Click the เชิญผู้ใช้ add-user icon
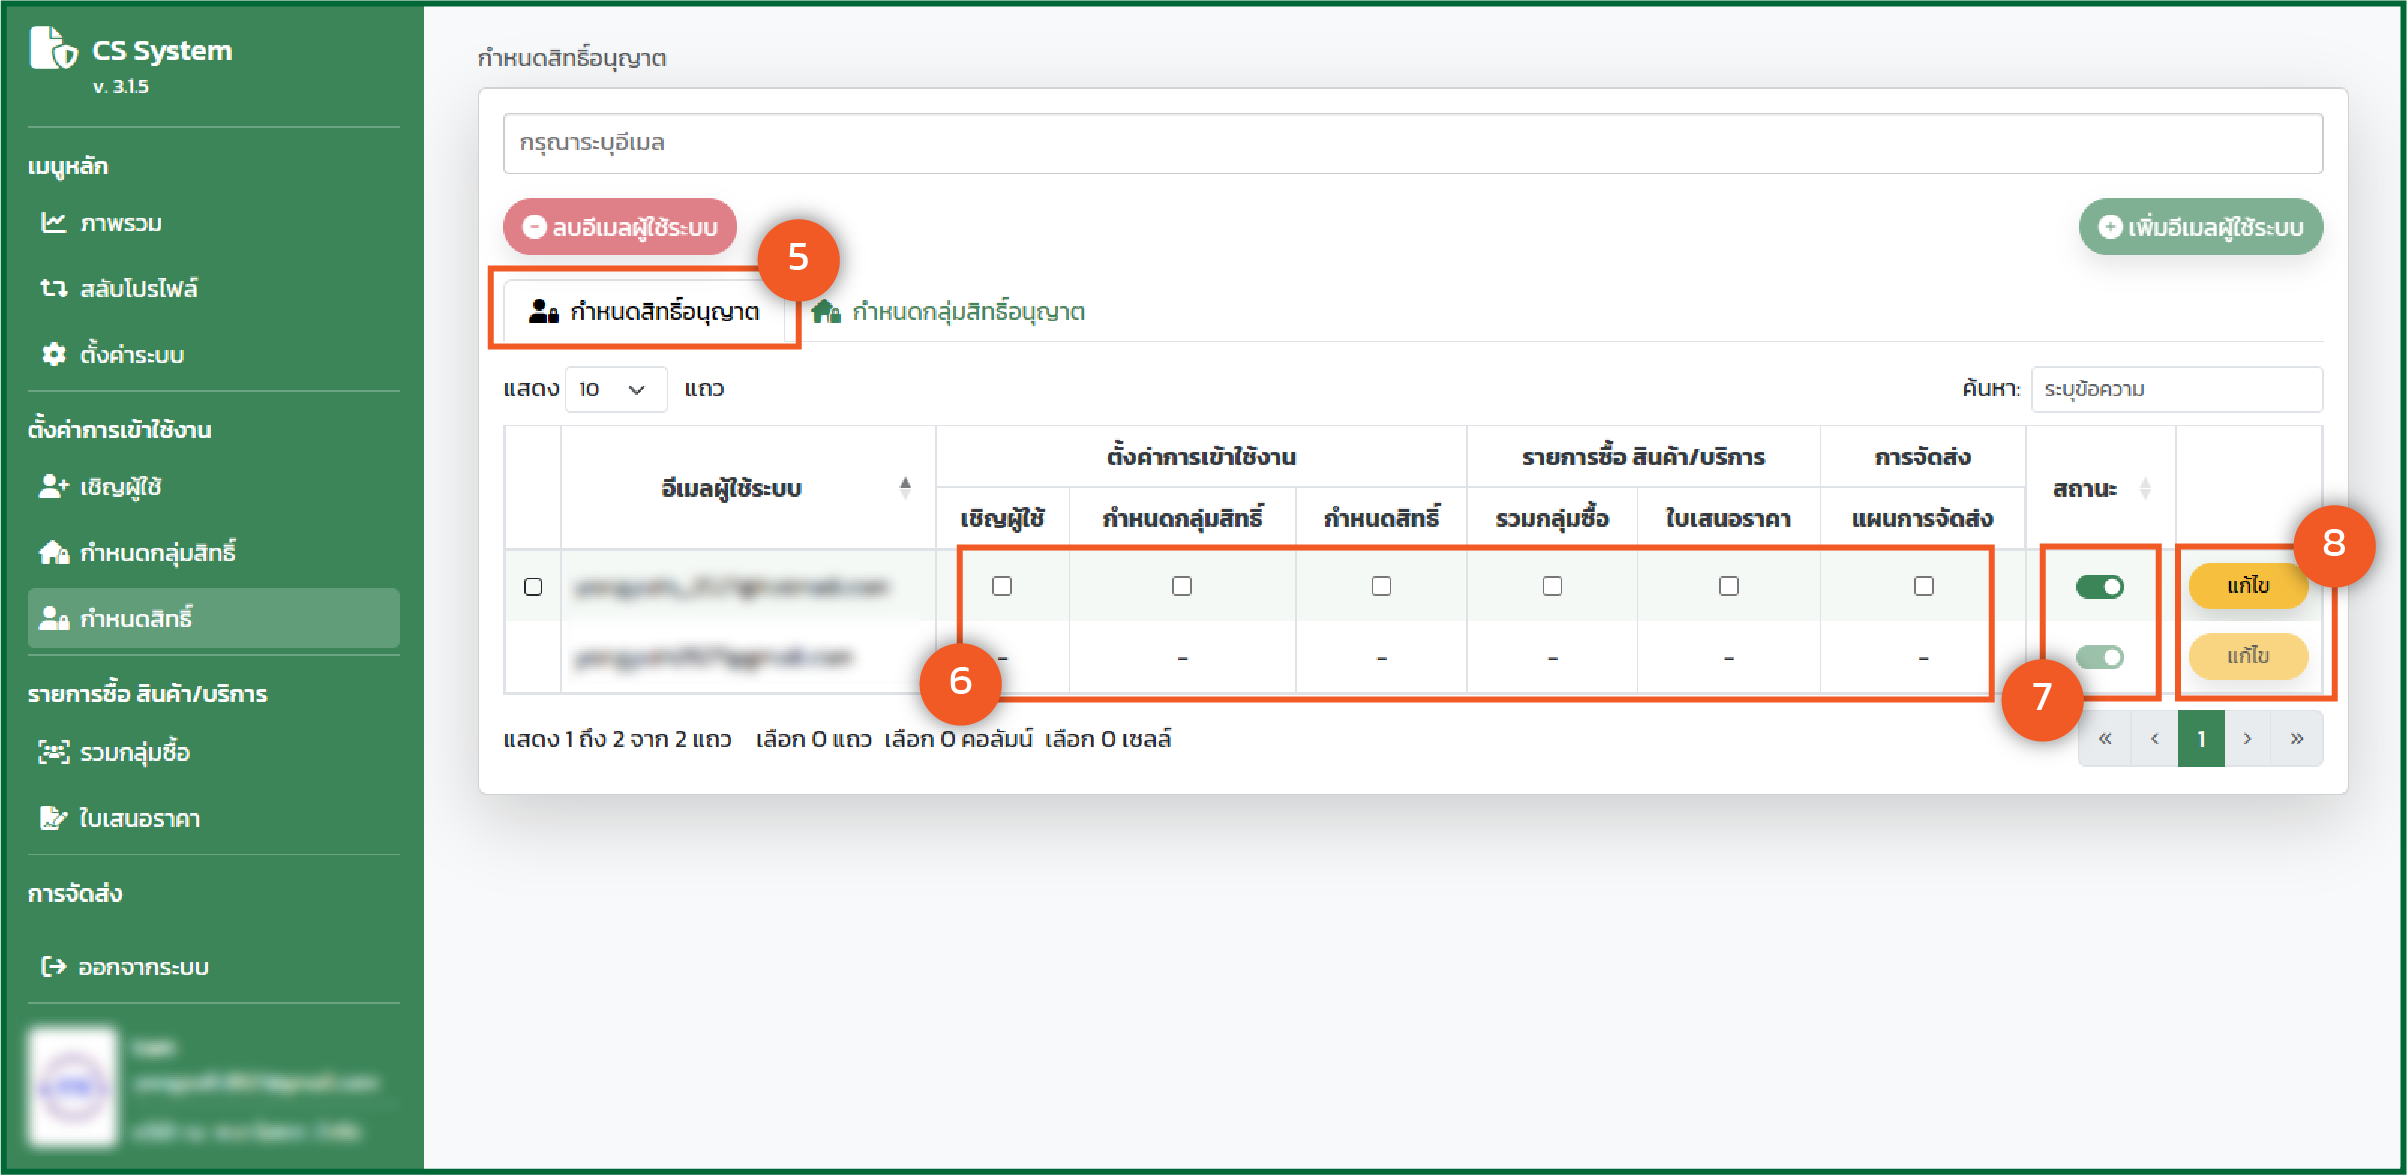Image resolution: width=2407 pixels, height=1175 pixels. tap(53, 487)
